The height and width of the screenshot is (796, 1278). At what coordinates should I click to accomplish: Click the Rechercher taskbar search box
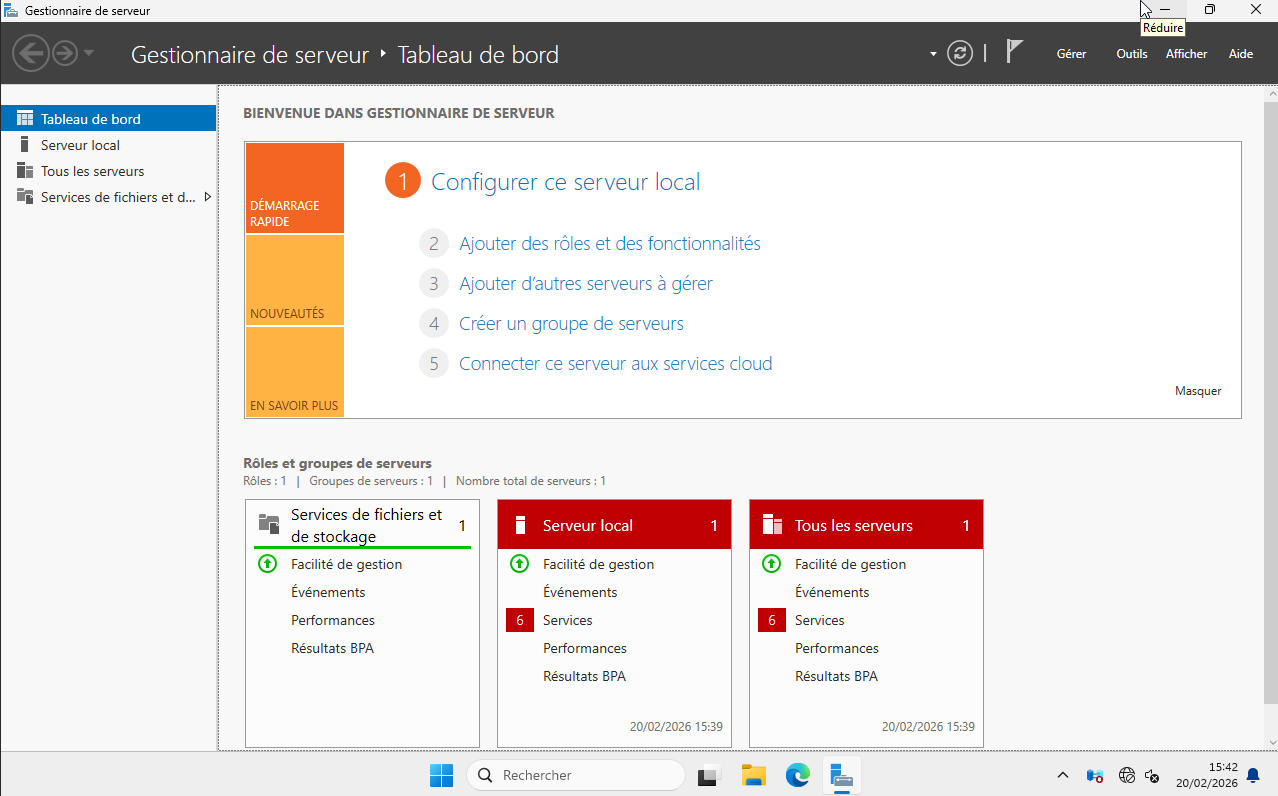[575, 775]
